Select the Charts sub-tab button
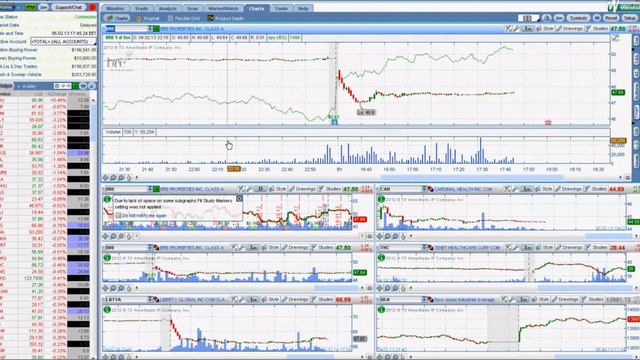The image size is (640, 360). point(117,18)
